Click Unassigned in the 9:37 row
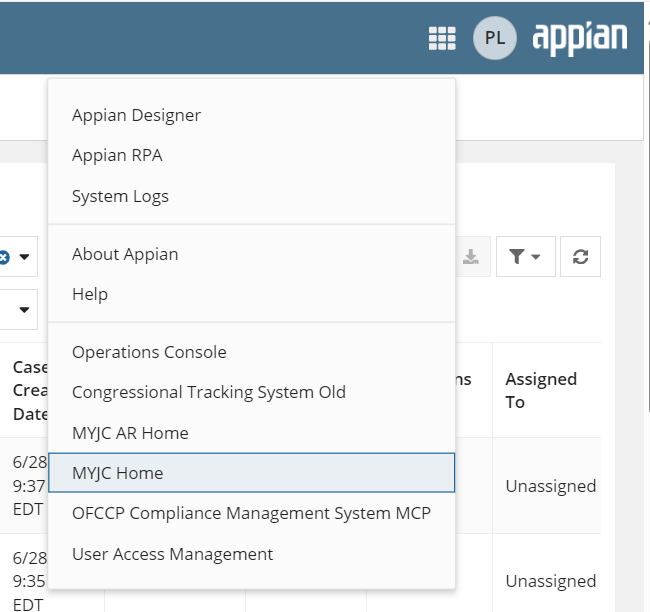The height and width of the screenshot is (612, 650). [551, 486]
